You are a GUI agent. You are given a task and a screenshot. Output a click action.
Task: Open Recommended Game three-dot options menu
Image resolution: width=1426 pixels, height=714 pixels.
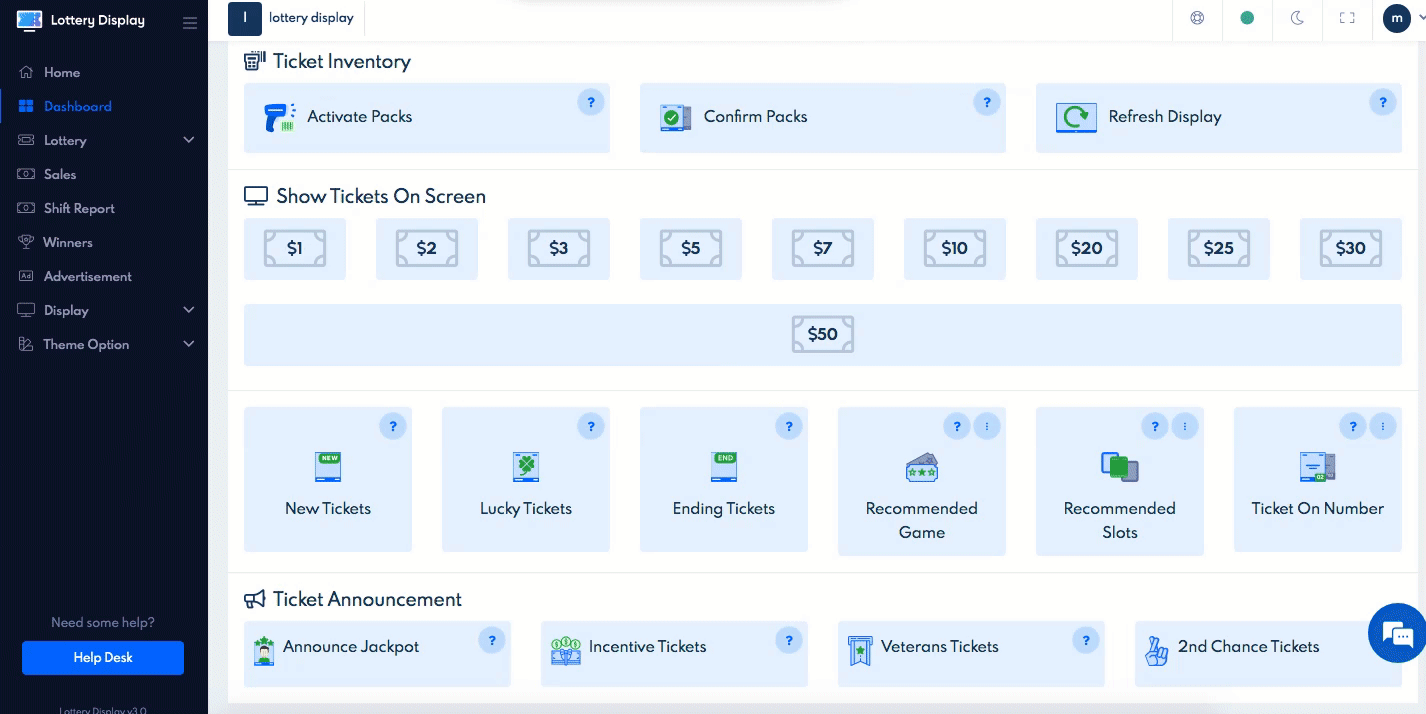pos(987,427)
